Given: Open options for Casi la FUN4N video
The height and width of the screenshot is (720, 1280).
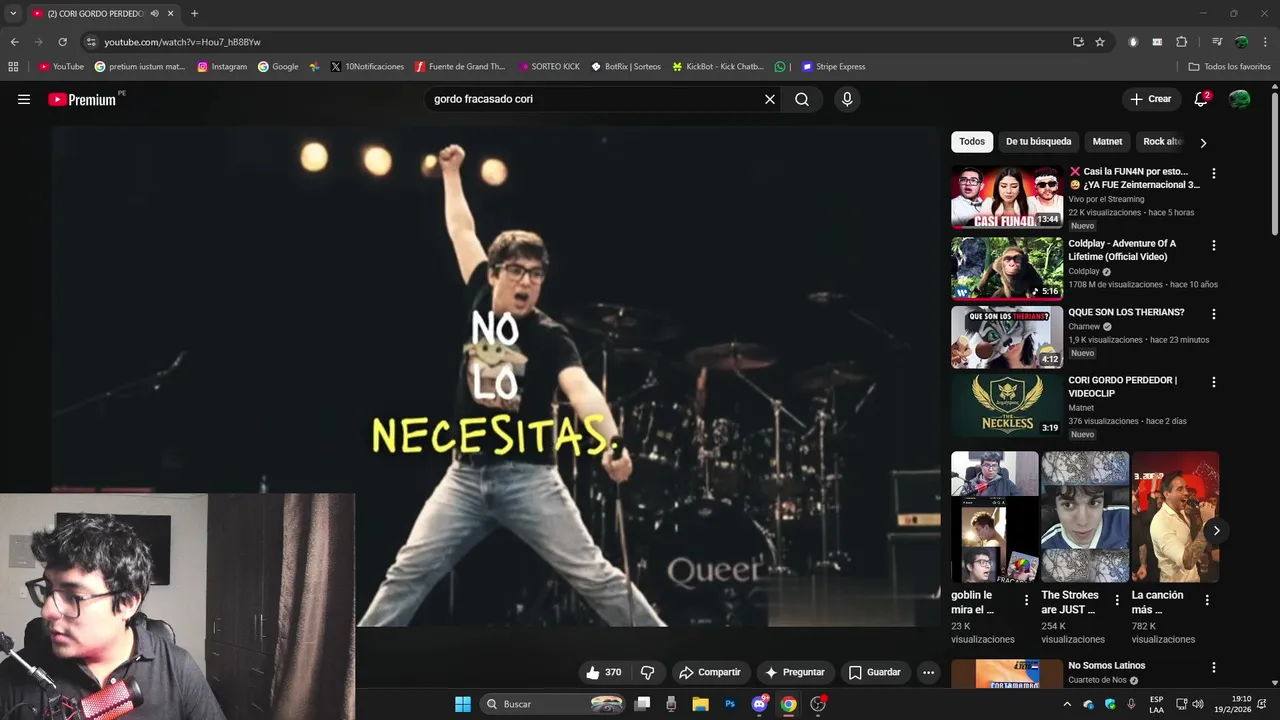Looking at the screenshot, I should tap(1214, 173).
